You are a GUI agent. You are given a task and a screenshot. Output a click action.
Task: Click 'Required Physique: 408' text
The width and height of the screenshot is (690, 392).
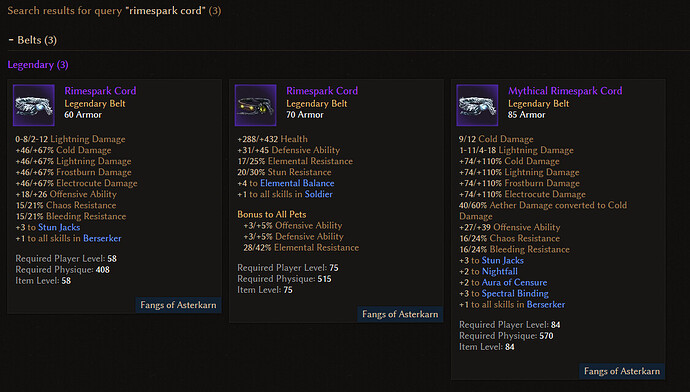62,270
